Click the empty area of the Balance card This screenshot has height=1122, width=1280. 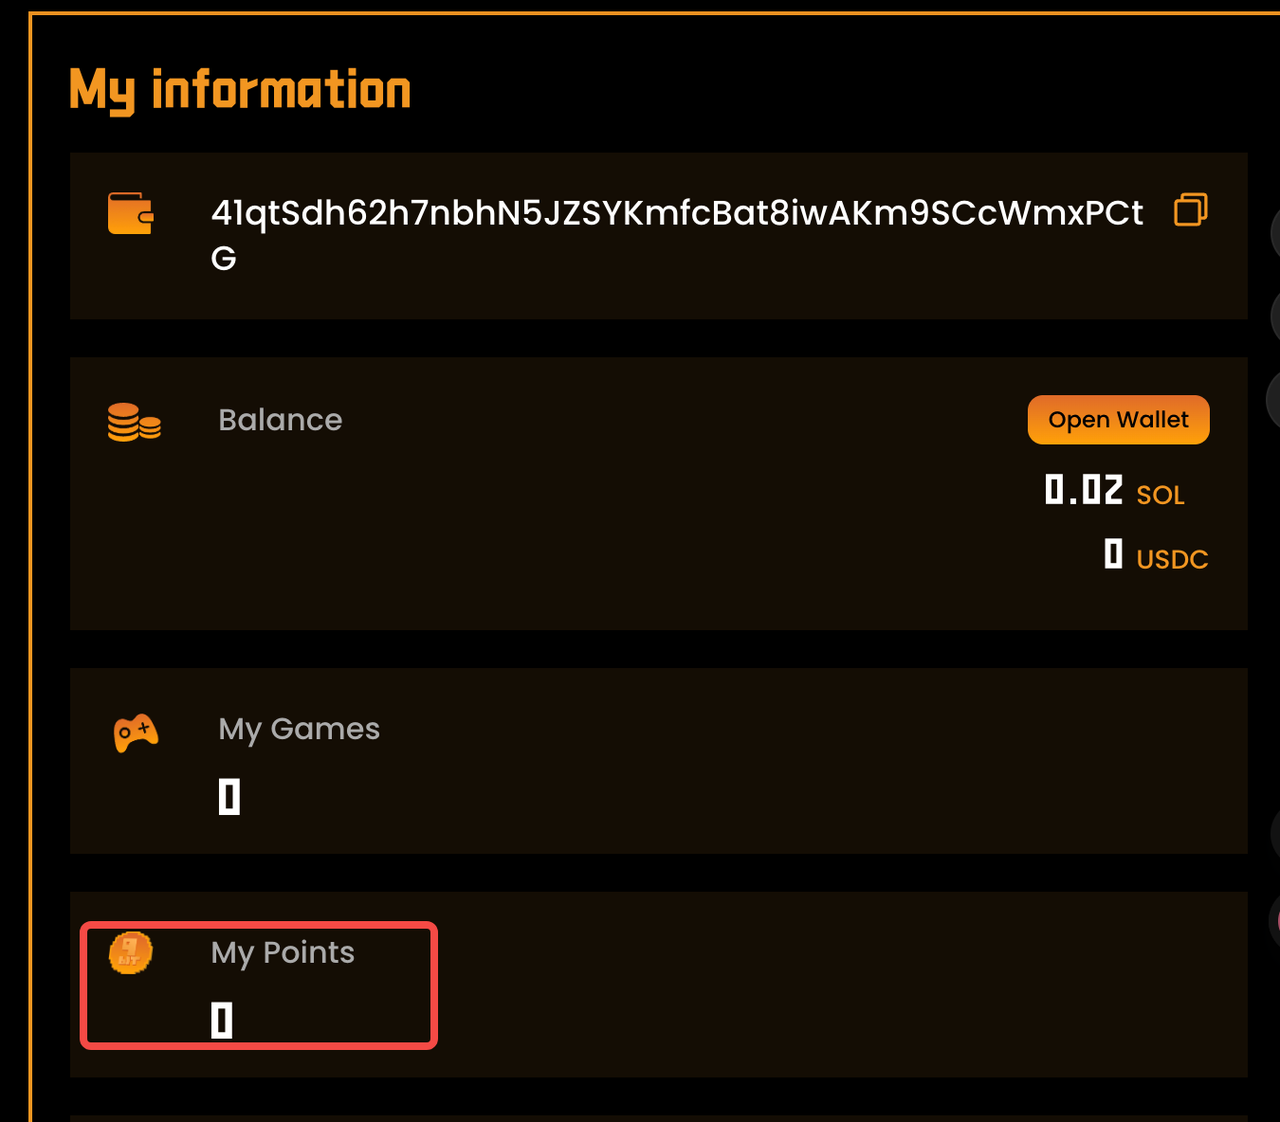click(x=600, y=540)
